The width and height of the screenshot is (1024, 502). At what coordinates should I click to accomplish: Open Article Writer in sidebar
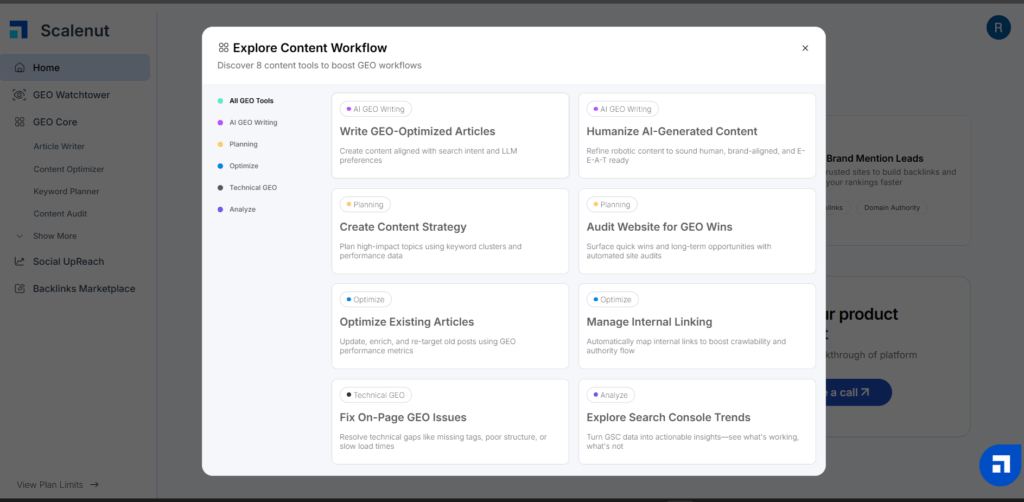59,146
